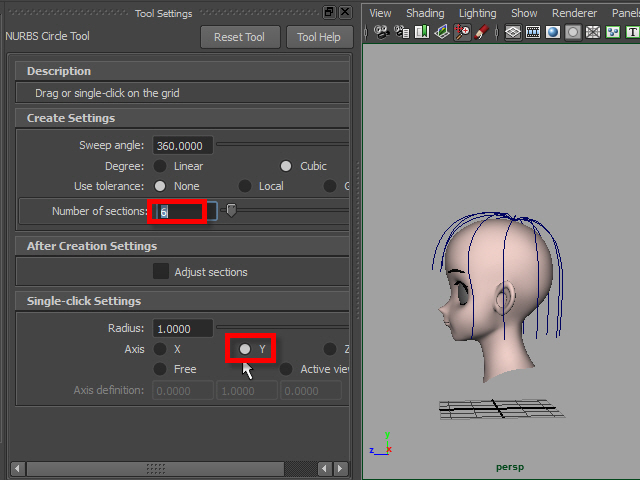Viewport: 640px width, 480px height.
Task: Click the scrollbar rightmost arrow
Action: coord(340,468)
